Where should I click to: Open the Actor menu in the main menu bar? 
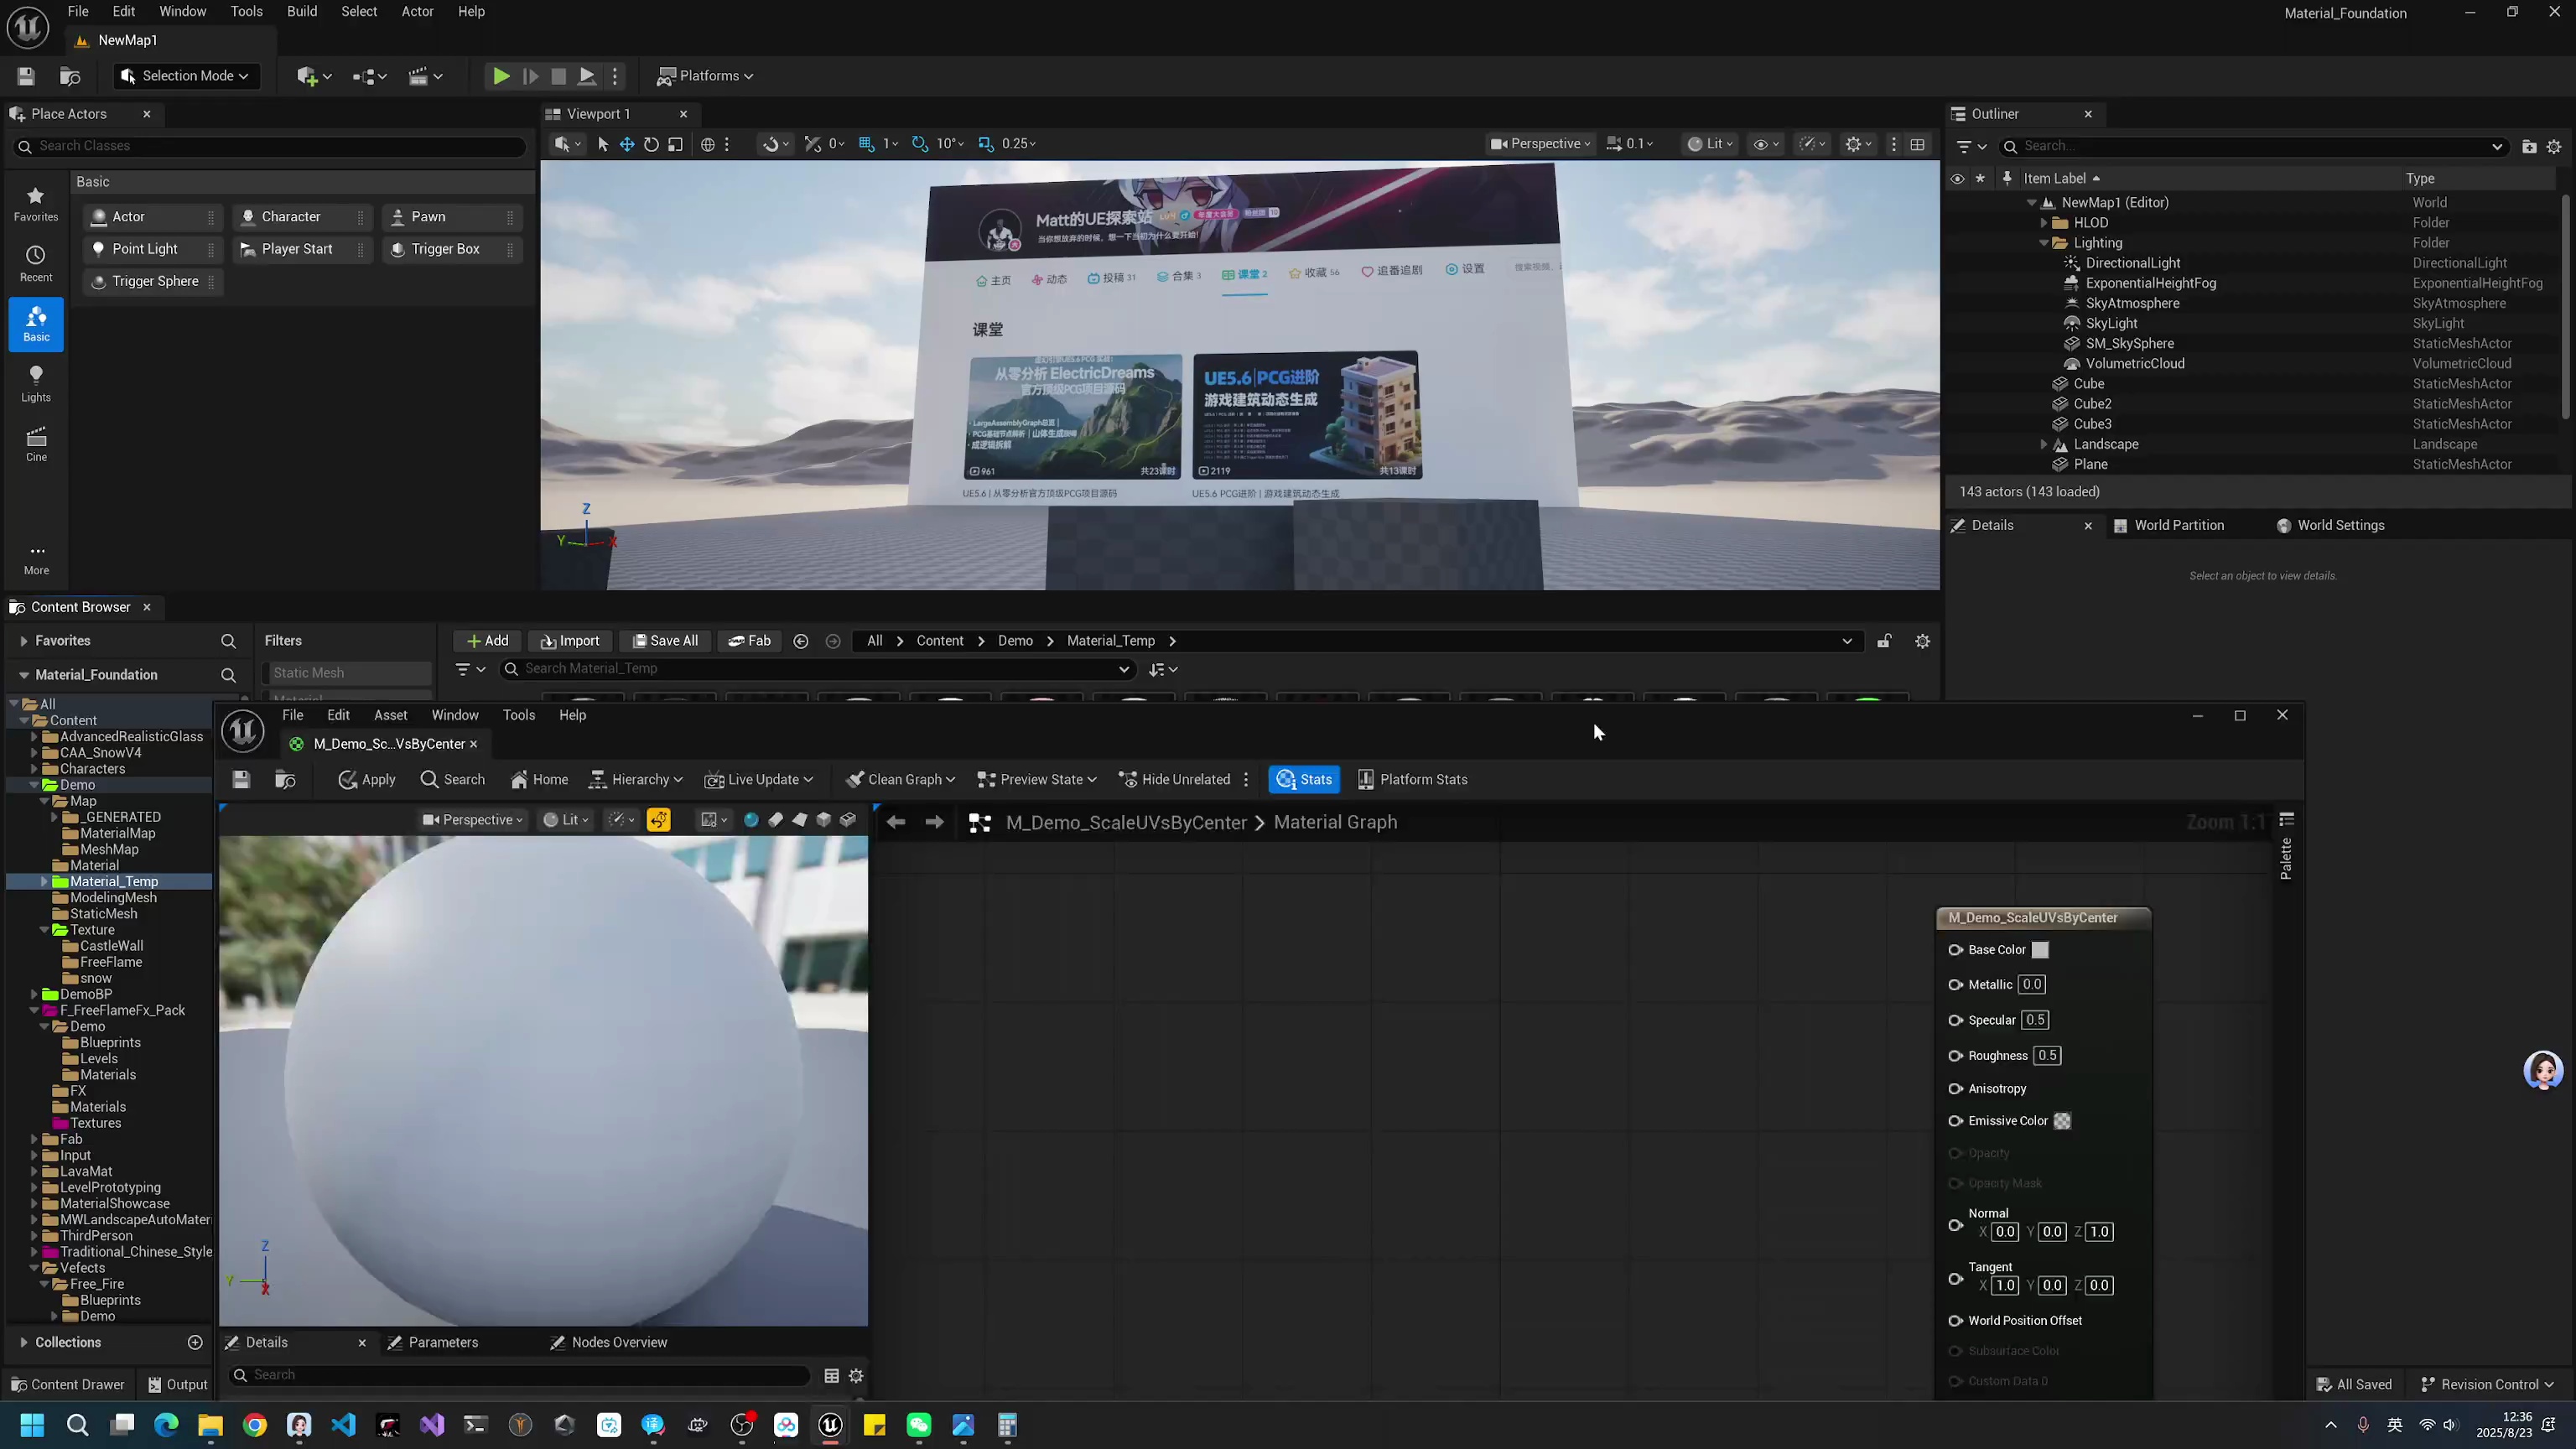[x=418, y=12]
